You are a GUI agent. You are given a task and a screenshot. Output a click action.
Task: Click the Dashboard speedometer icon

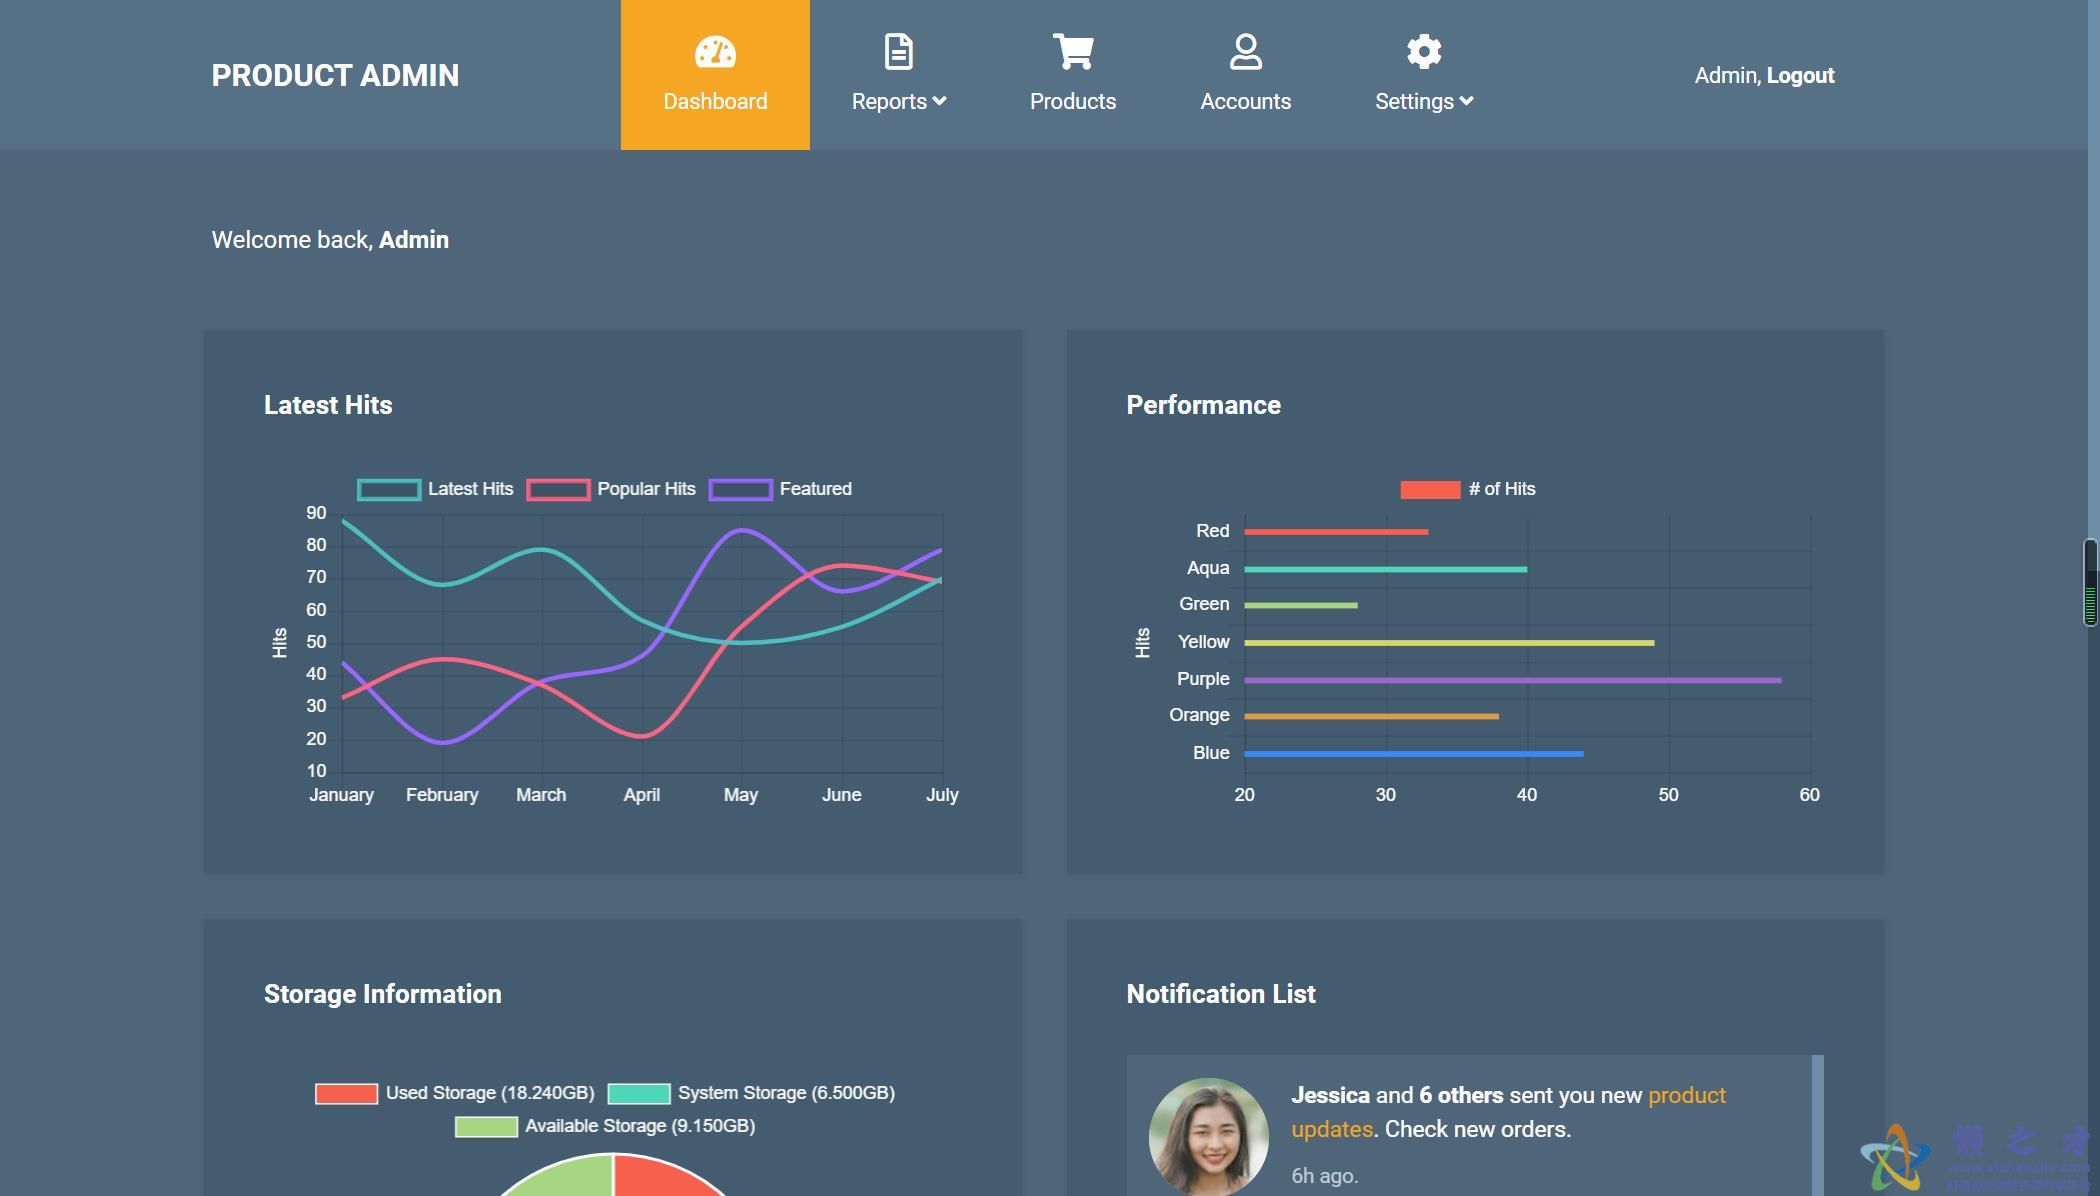click(715, 52)
